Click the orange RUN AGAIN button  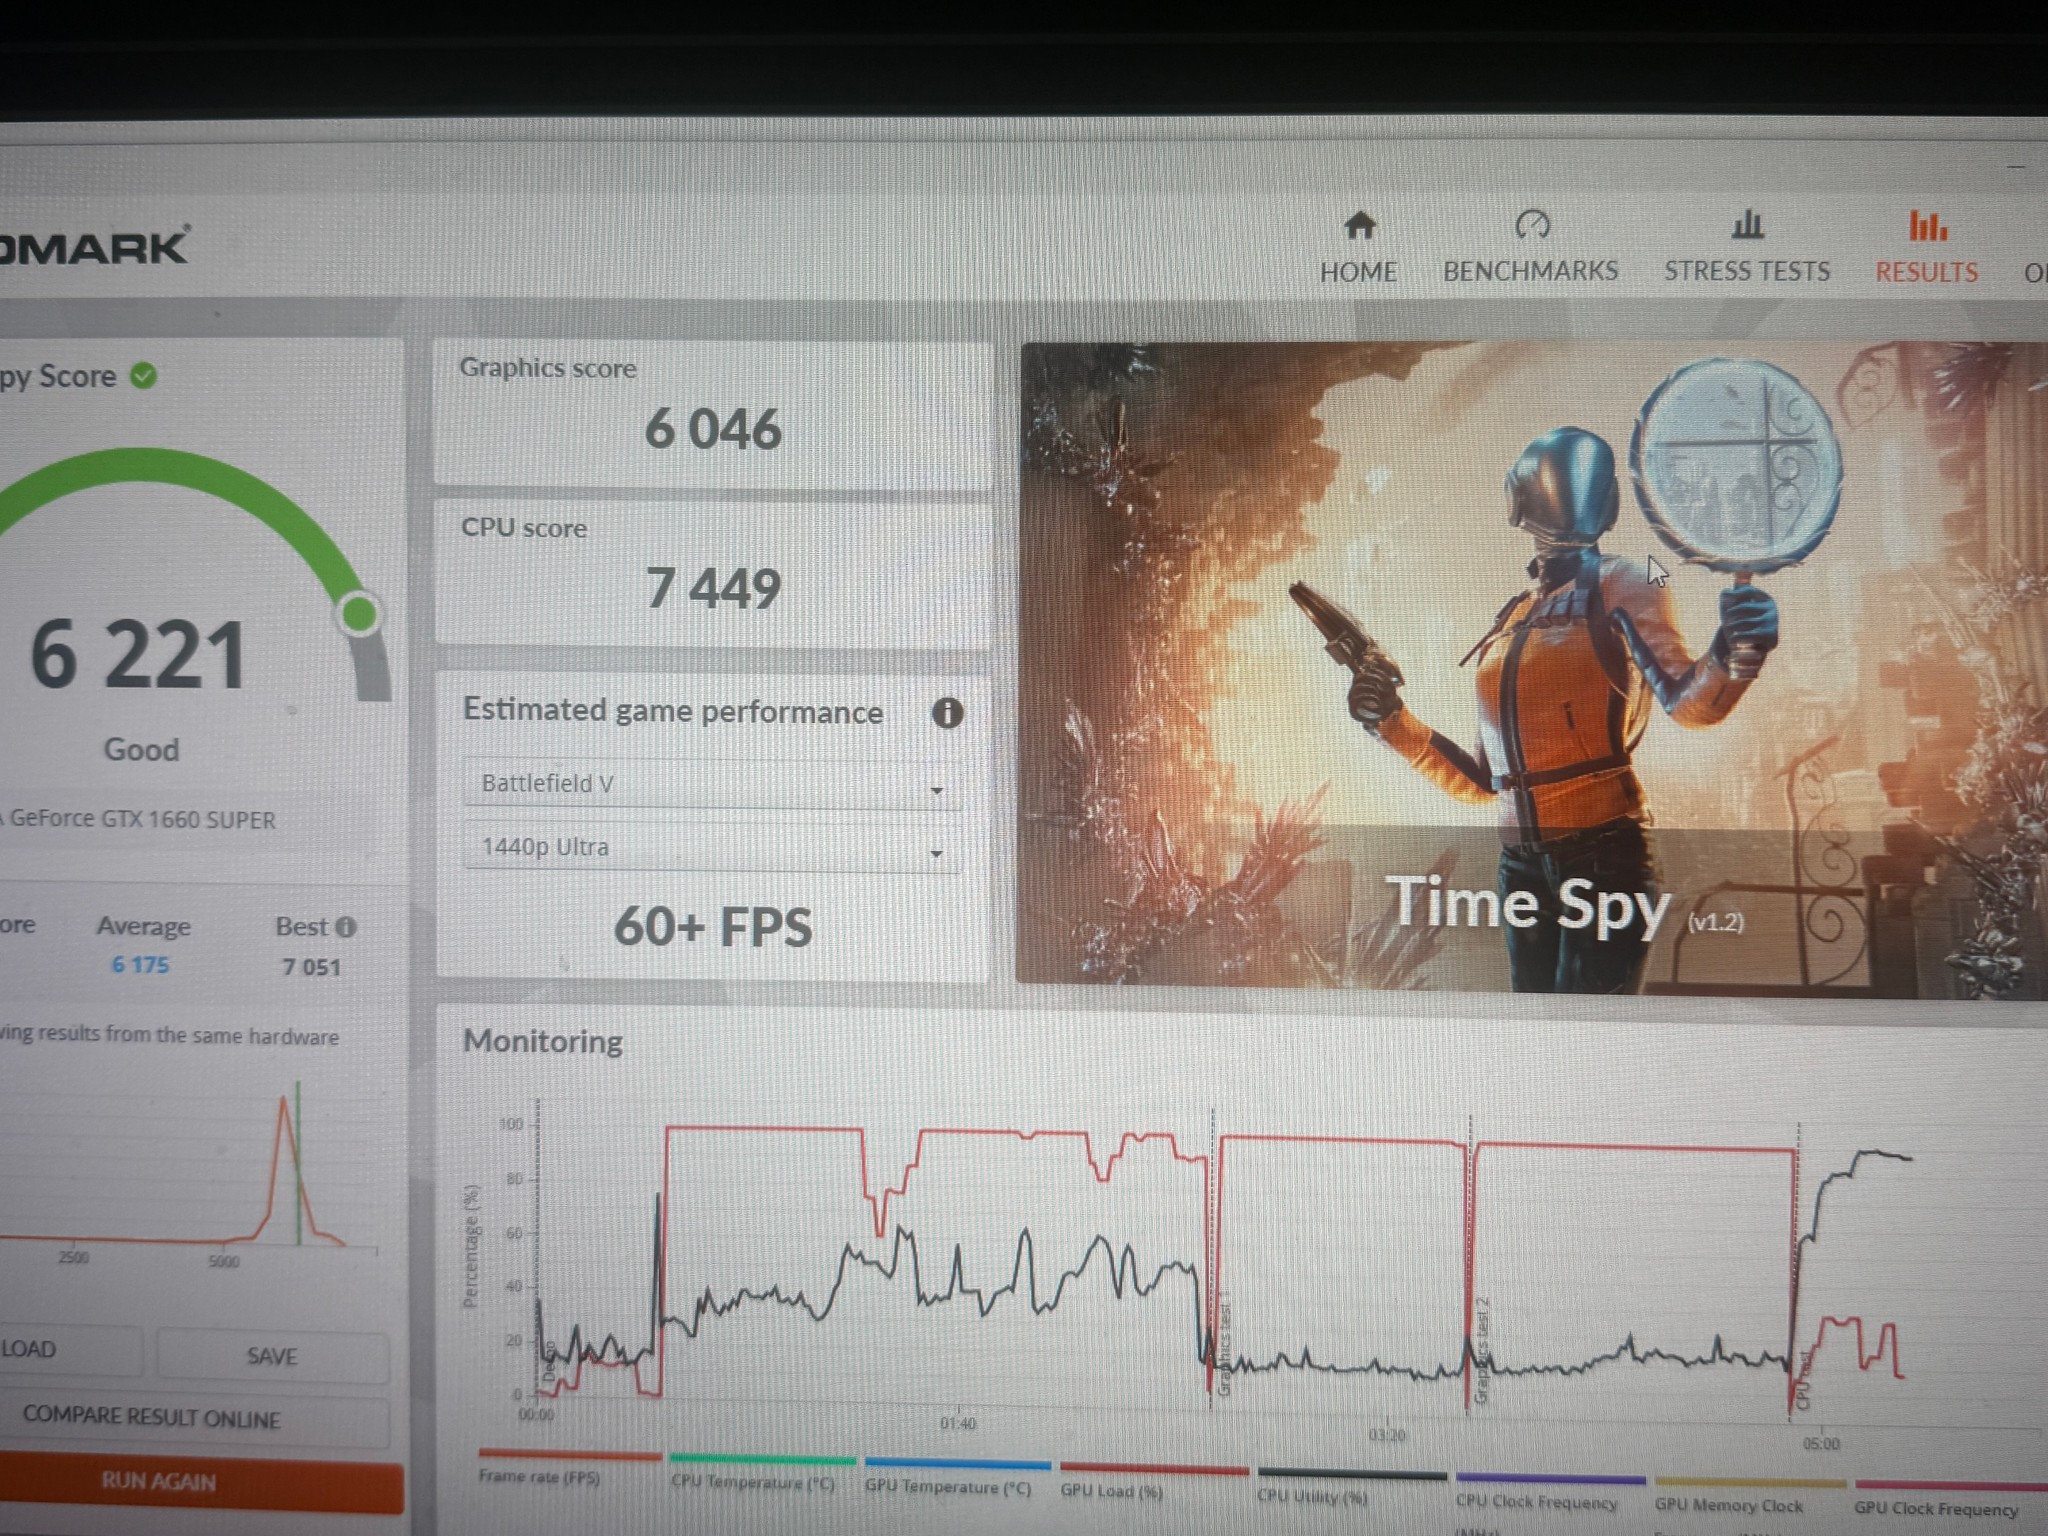pos(159,1481)
